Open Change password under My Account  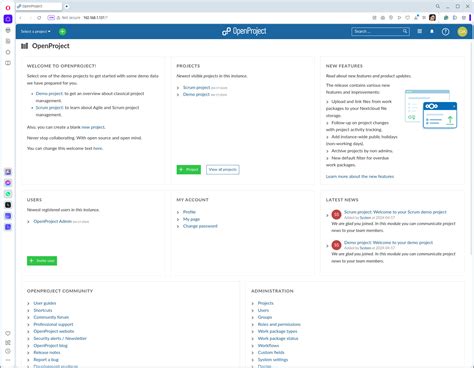[x=200, y=226]
